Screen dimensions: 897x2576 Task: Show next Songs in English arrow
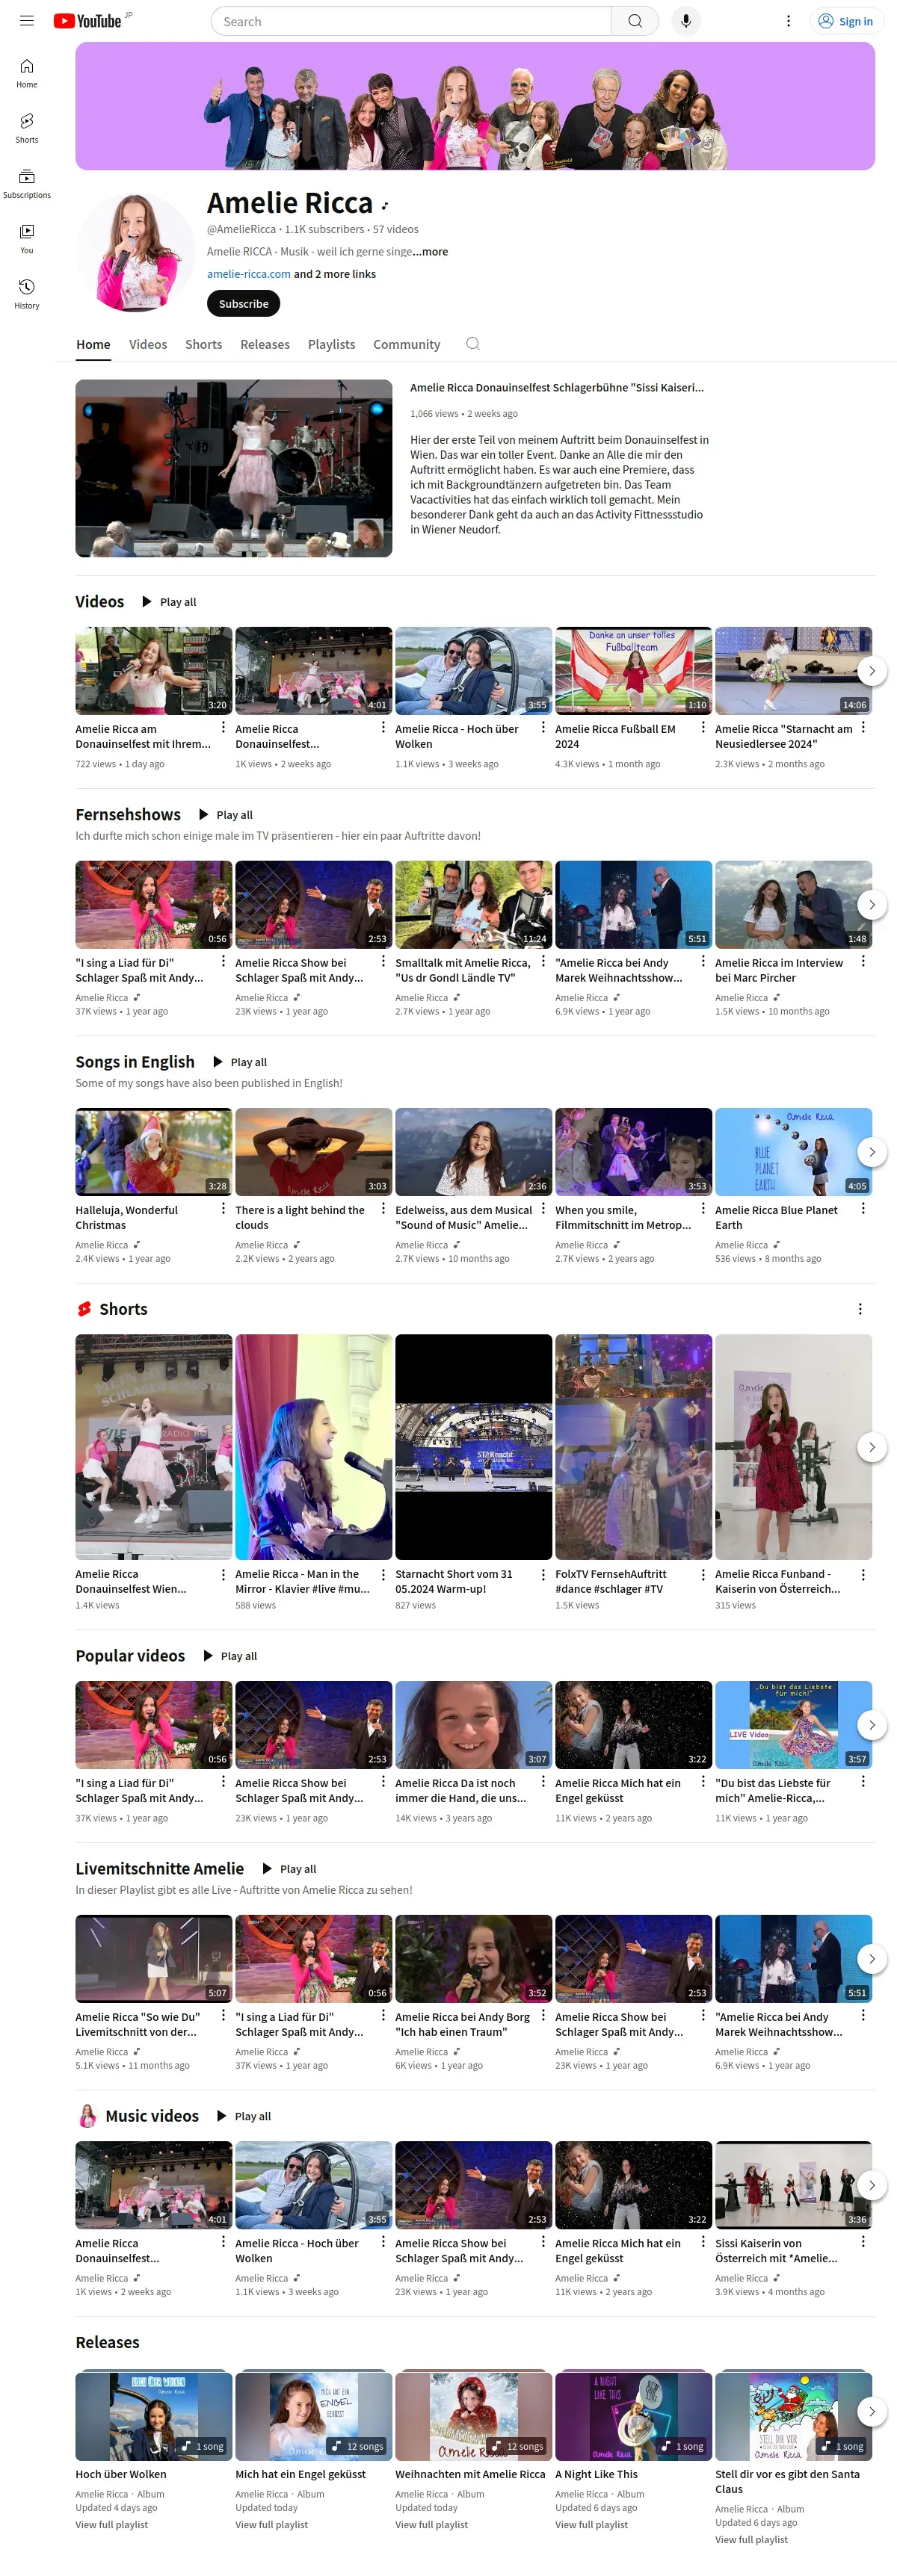pyautogui.click(x=872, y=1152)
